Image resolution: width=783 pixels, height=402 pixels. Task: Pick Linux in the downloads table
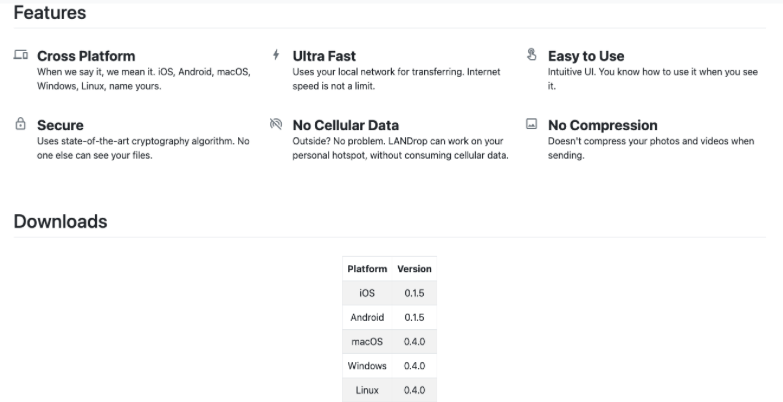click(367, 390)
